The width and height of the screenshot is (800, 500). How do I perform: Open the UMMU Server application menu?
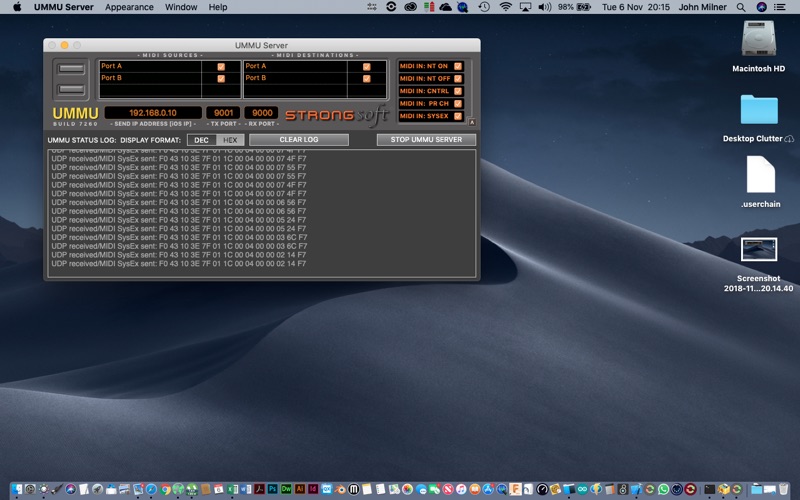tap(64, 7)
